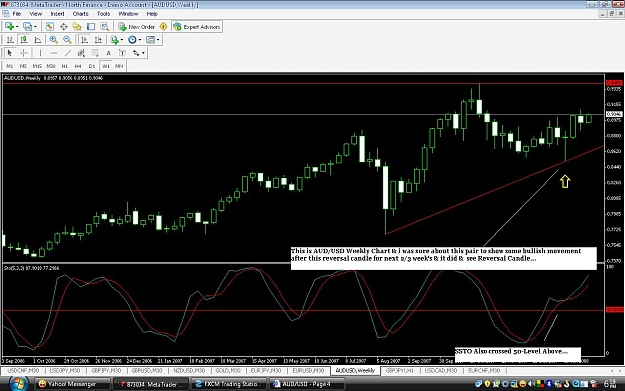Open the Arrows tool dropdown arrow
The height and width of the screenshot is (391, 625).
tap(143, 53)
